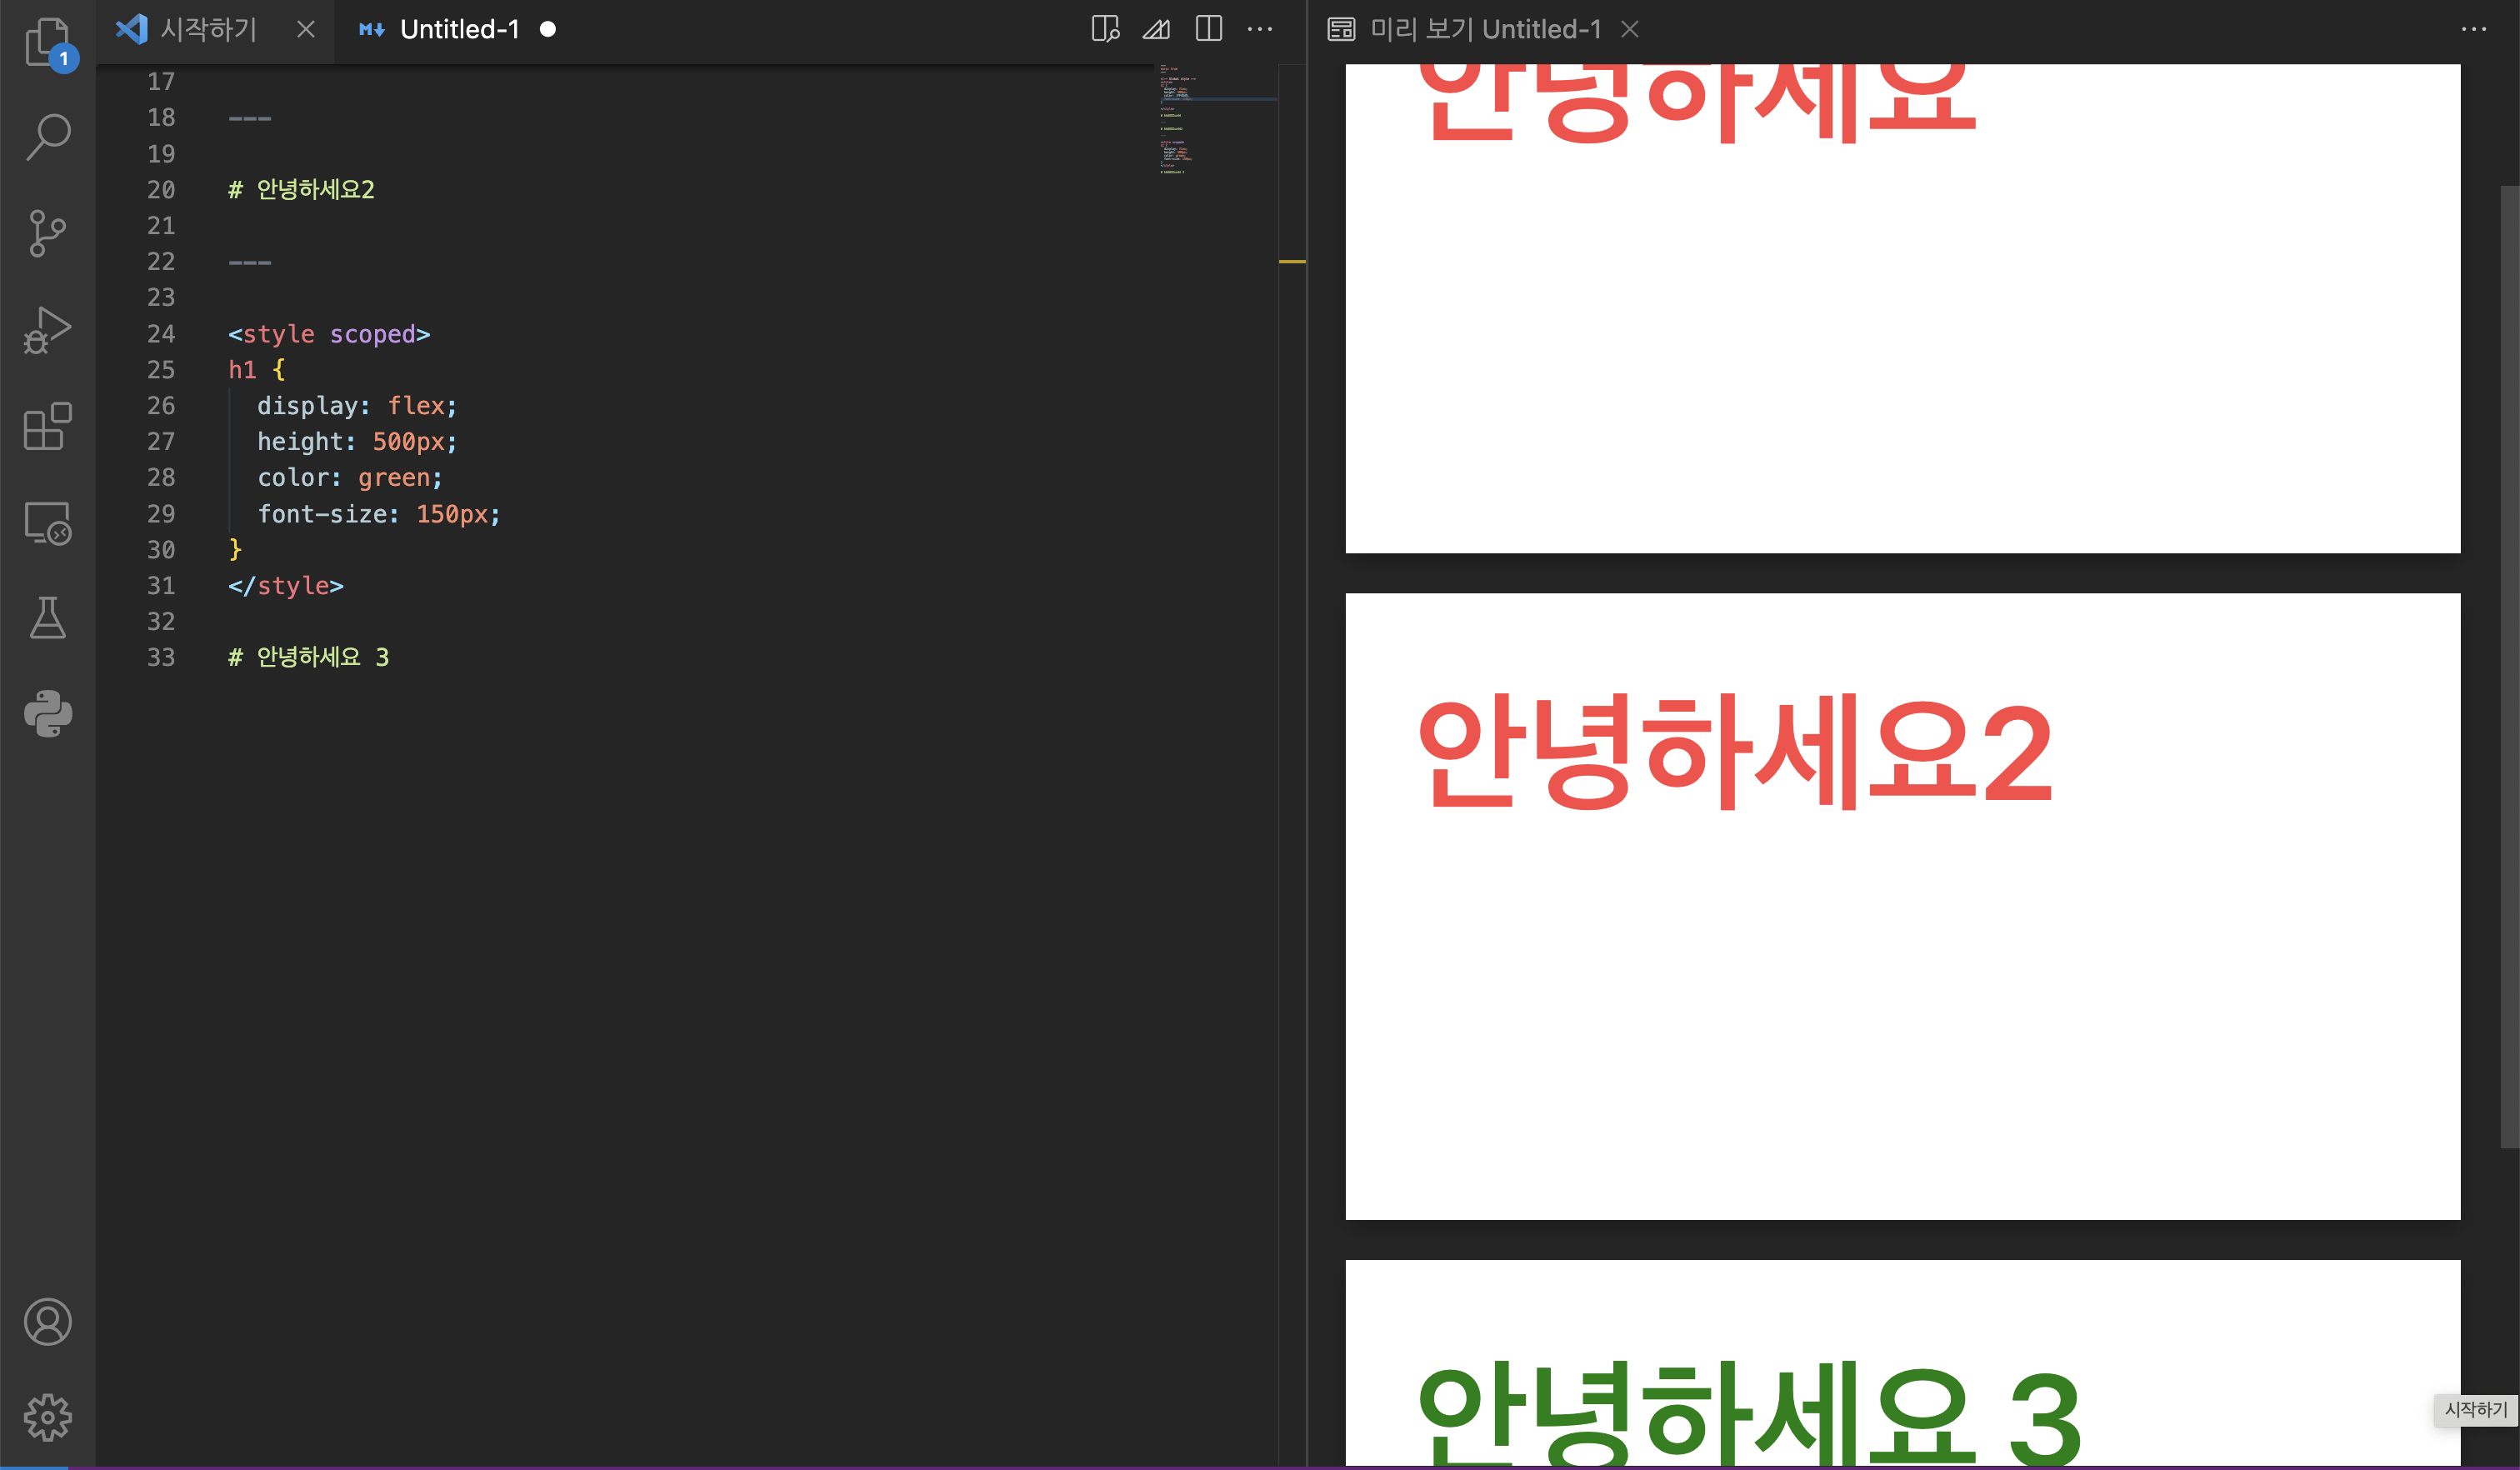Open the Search view icon

pos(47,137)
